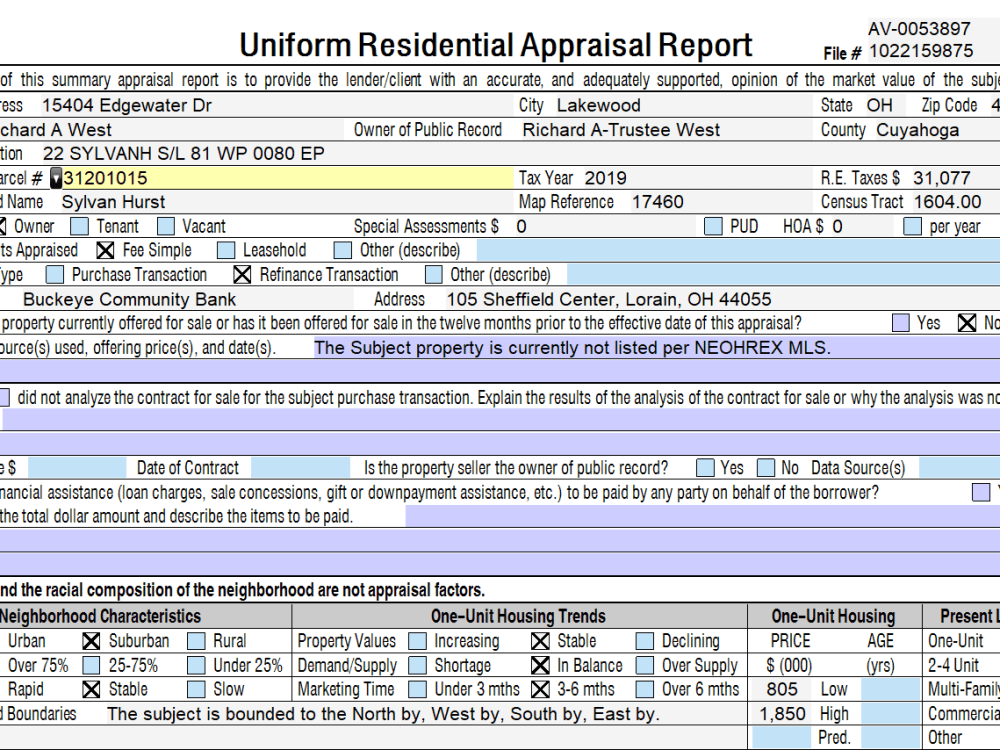This screenshot has height=750, width=1000.
Task: Check Other (describe) under property rights
Action: click(343, 251)
